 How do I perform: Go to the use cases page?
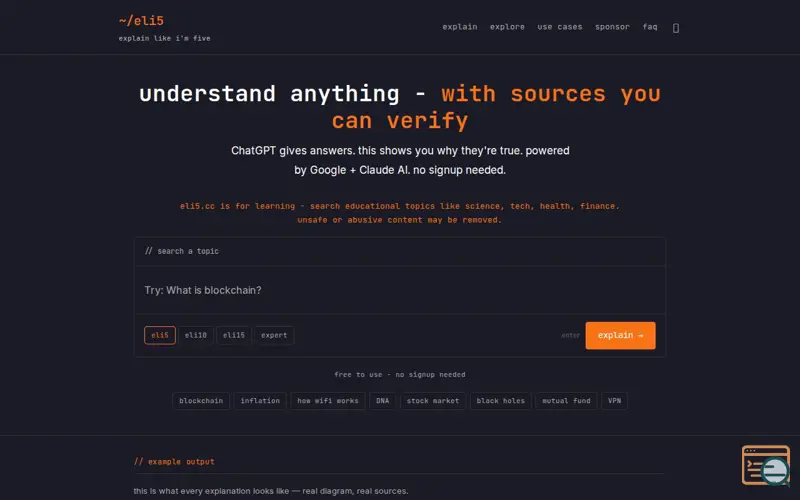(560, 27)
